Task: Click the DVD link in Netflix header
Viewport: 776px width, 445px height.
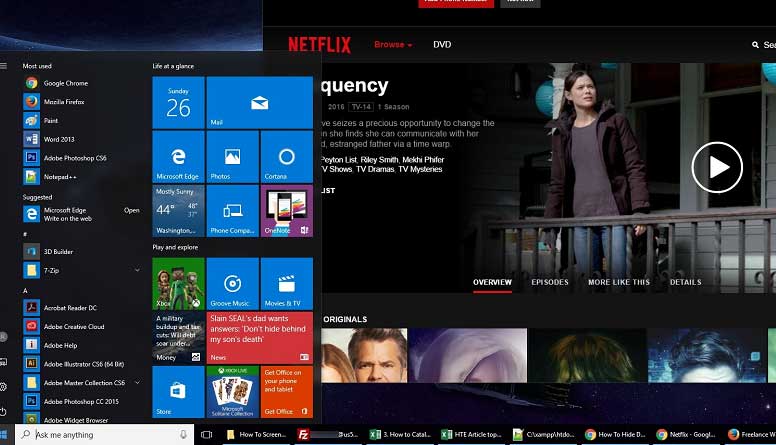Action: pos(442,45)
